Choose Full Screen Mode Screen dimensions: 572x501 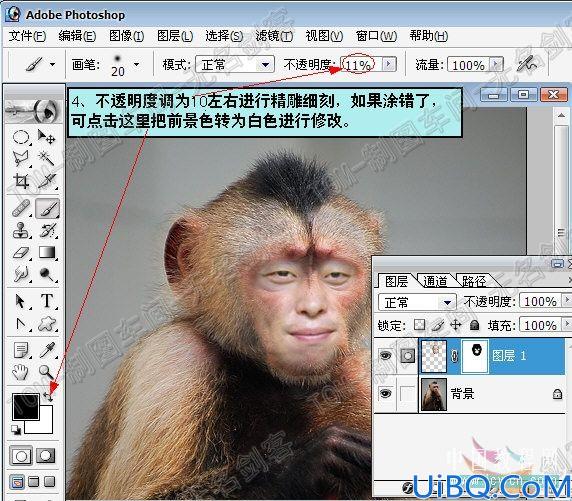[x=49, y=482]
